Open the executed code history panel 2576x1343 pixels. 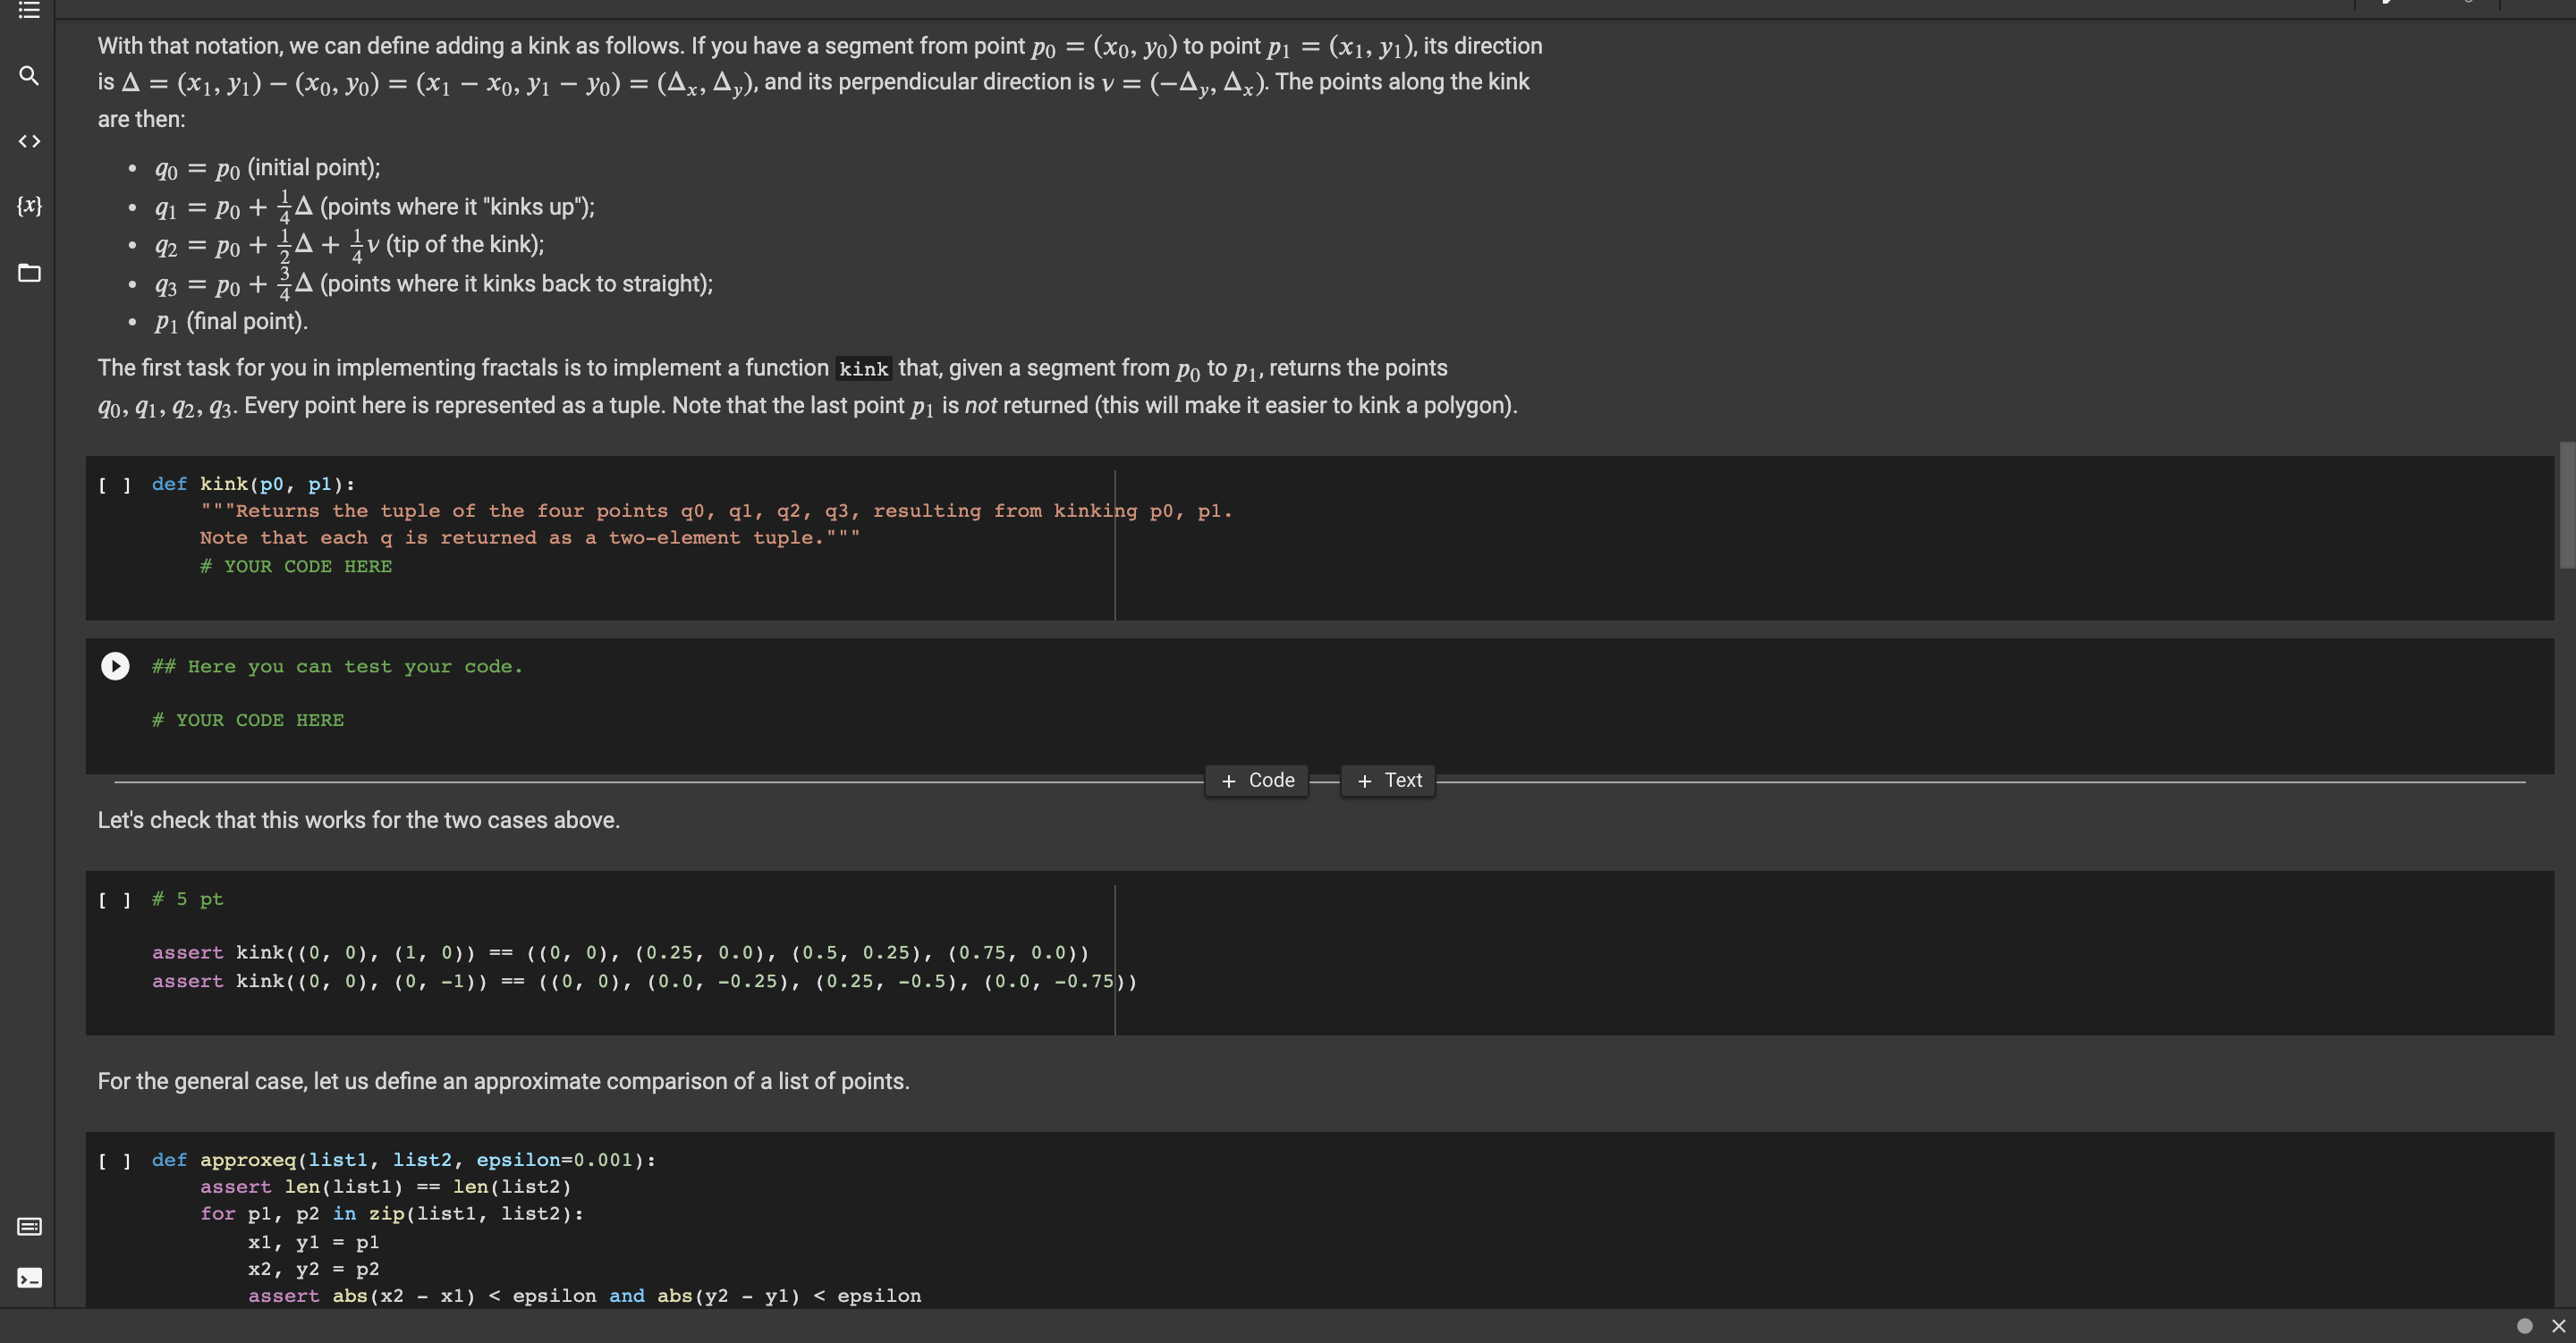point(28,1225)
